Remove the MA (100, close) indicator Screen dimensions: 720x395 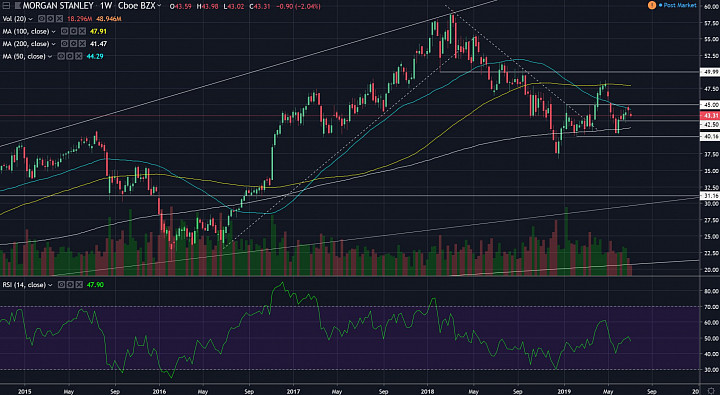(x=82, y=31)
